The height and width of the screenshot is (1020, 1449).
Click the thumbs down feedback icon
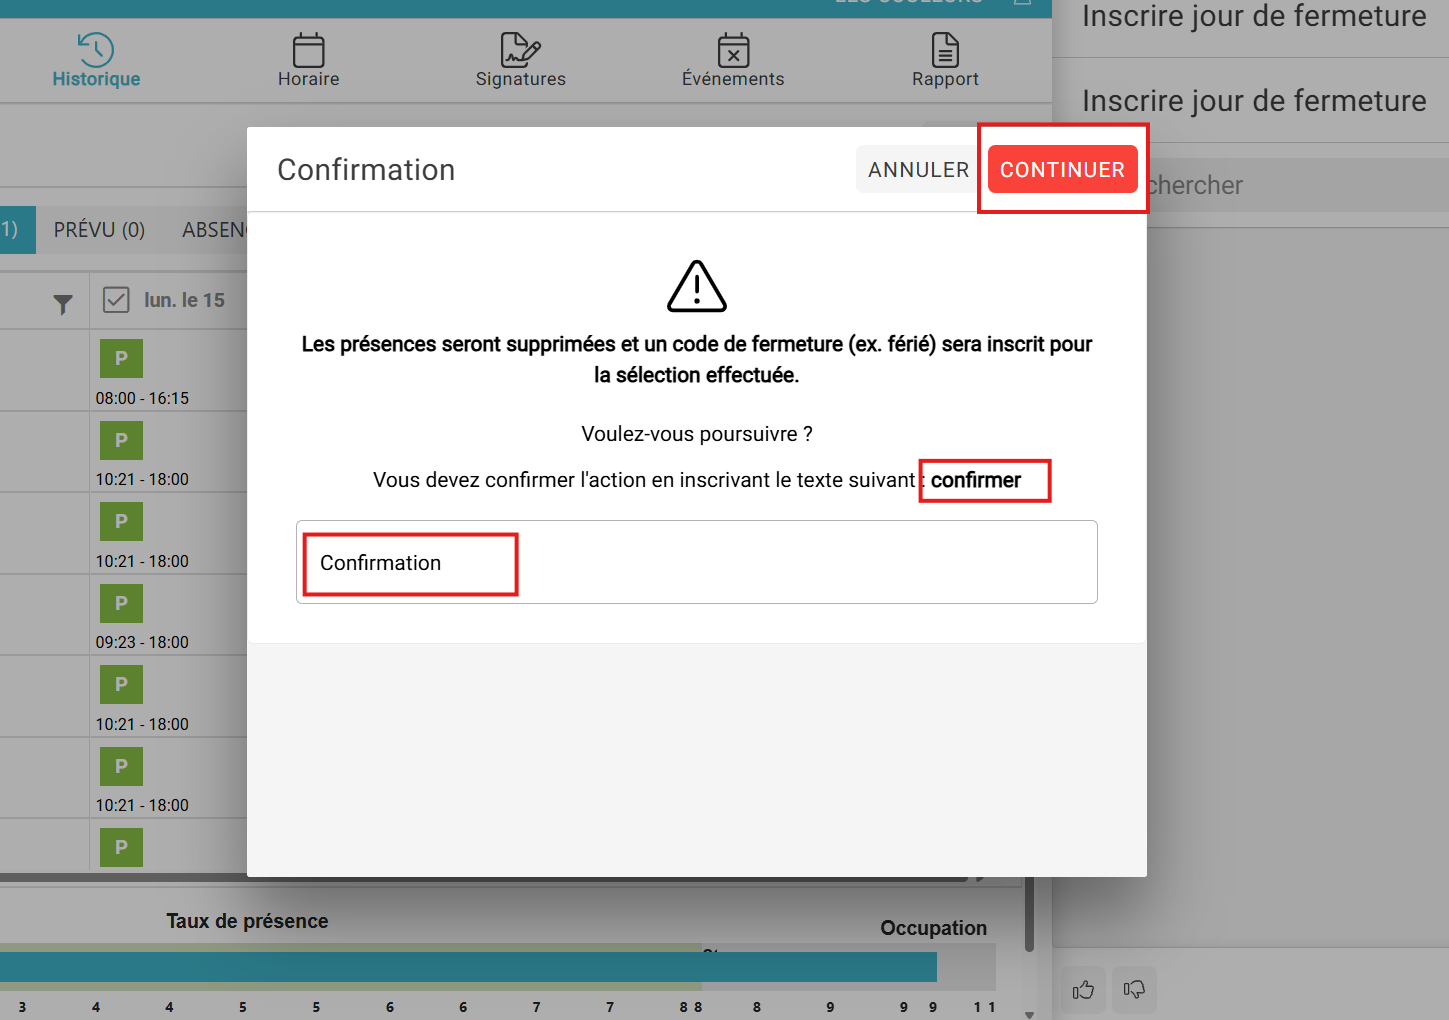point(1133,990)
